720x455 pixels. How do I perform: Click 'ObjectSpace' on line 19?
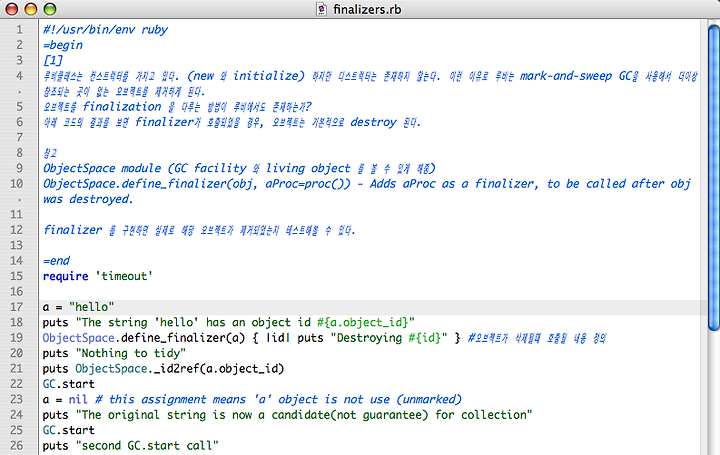pyautogui.click(x=79, y=337)
